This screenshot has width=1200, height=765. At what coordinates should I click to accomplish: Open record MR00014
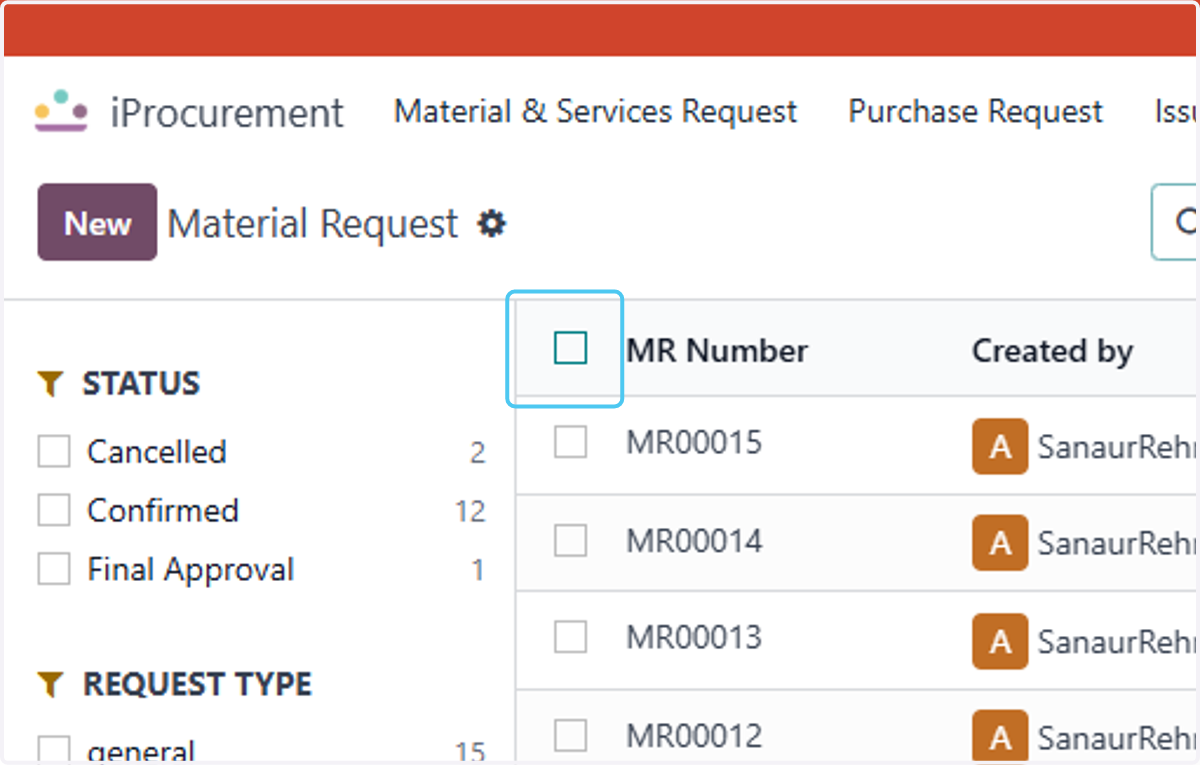coord(694,541)
